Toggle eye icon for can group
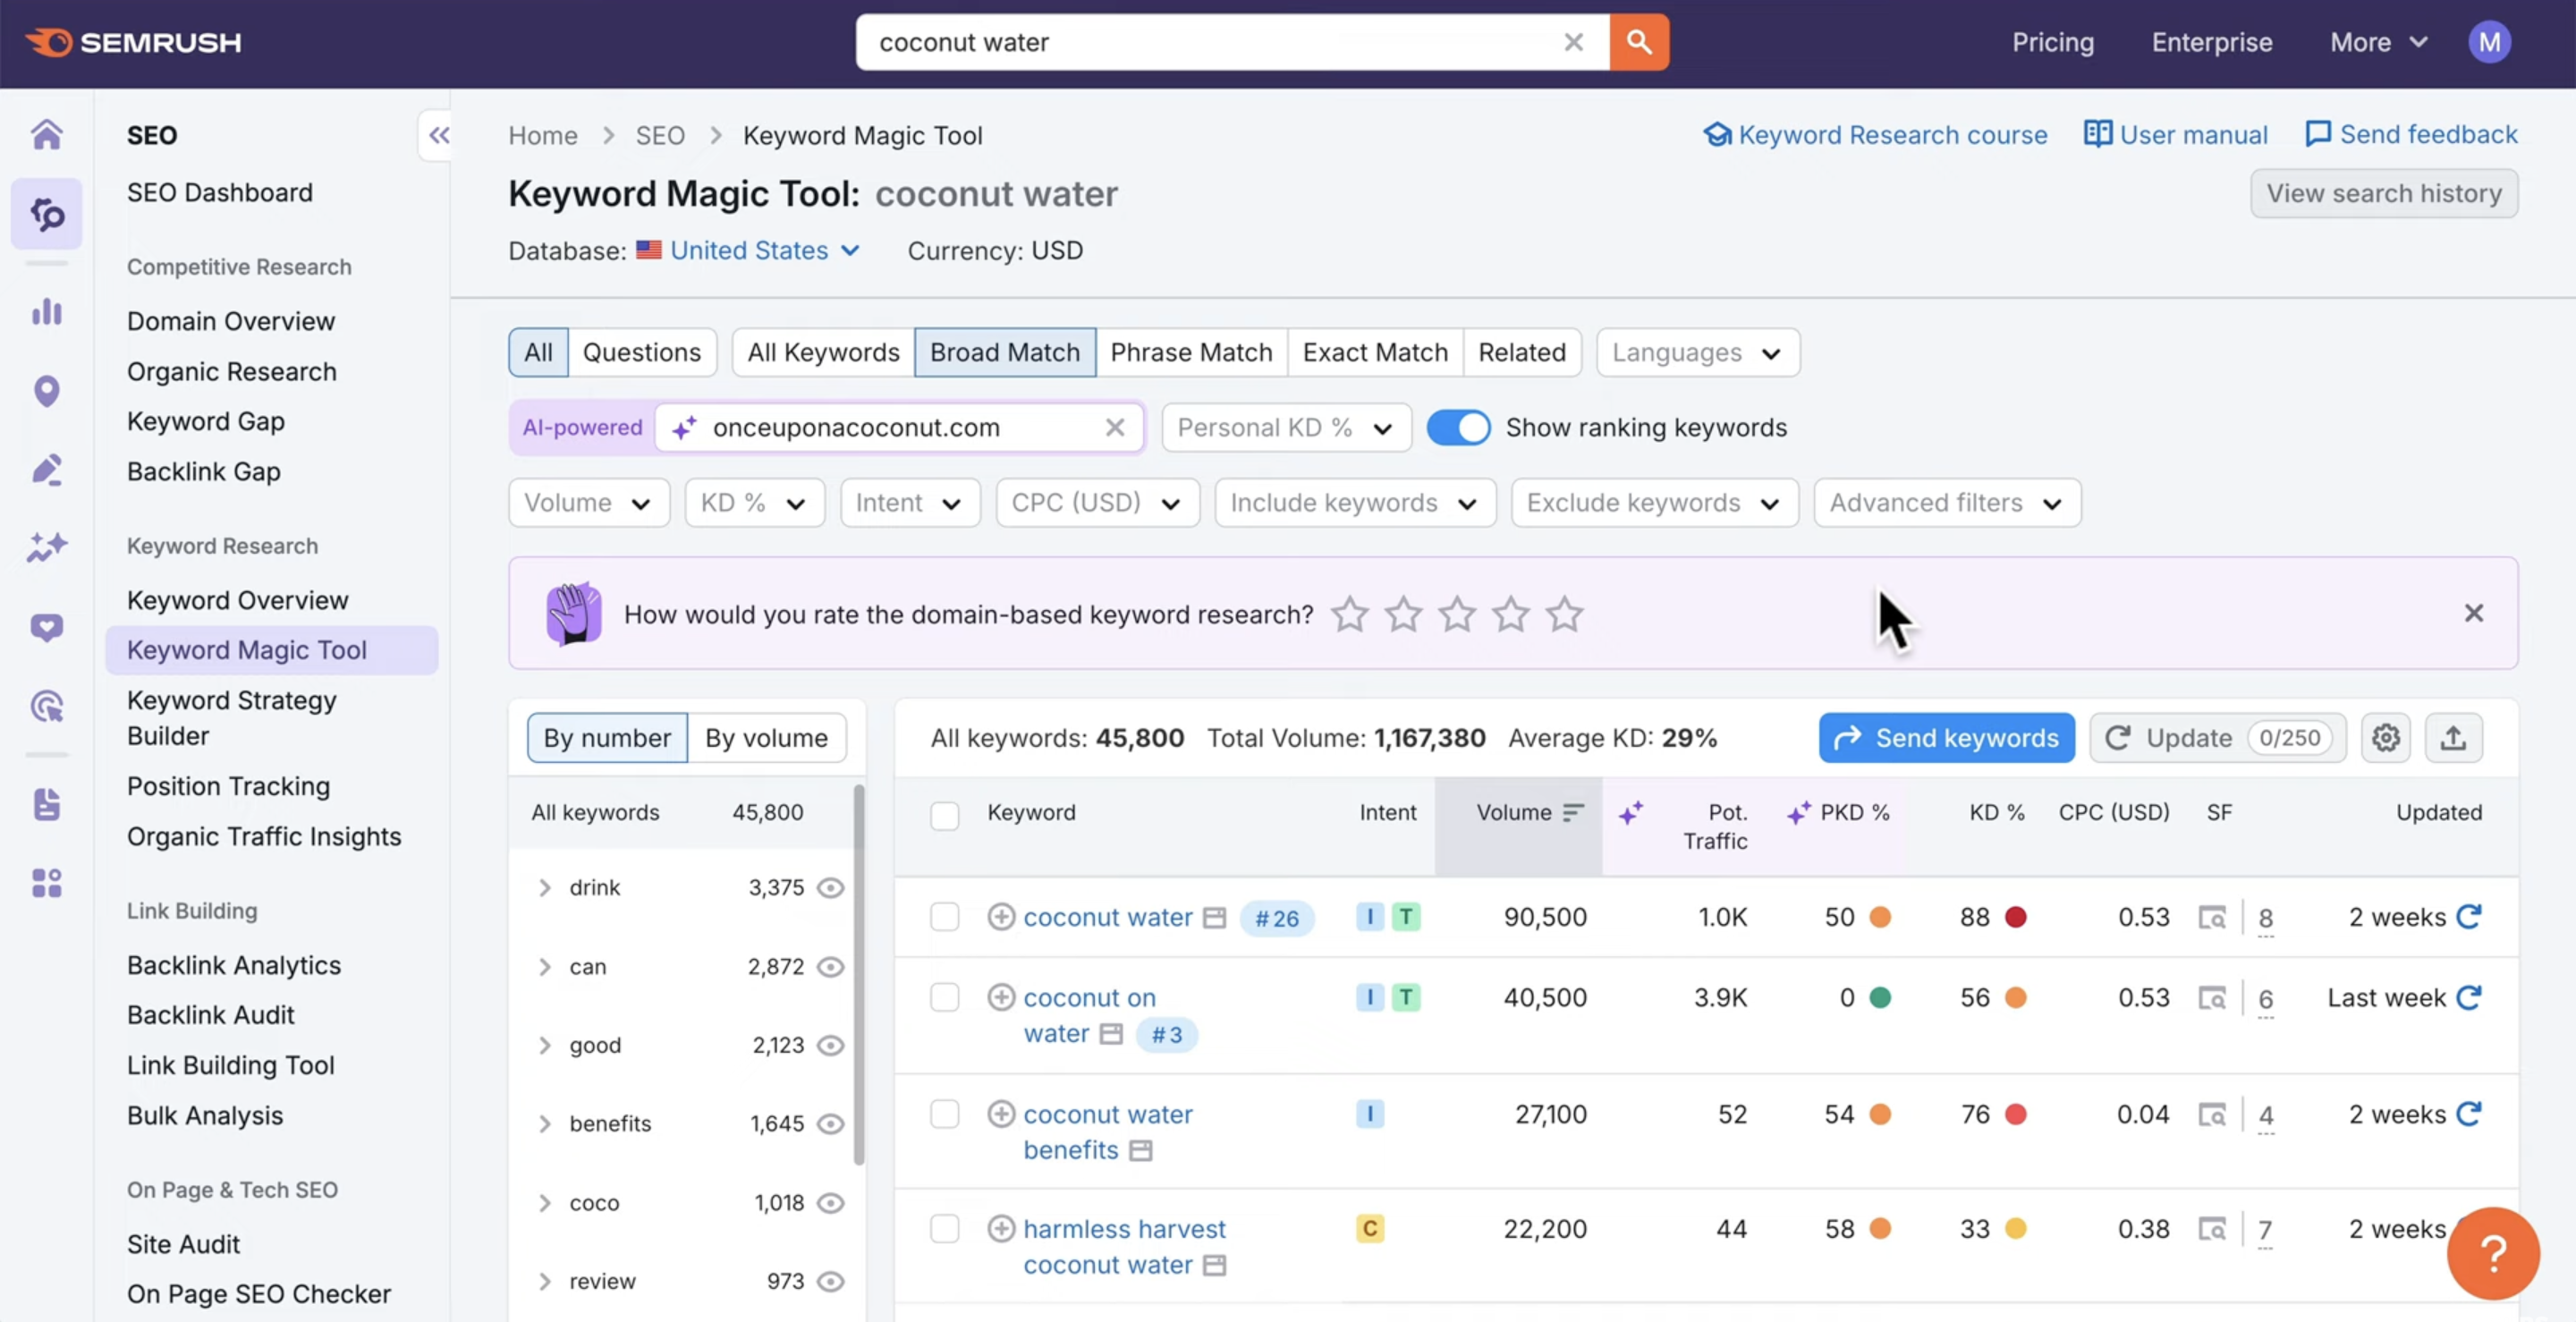This screenshot has height=1322, width=2576. click(x=830, y=967)
